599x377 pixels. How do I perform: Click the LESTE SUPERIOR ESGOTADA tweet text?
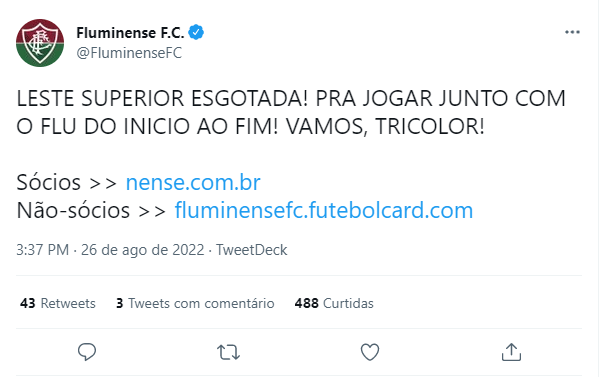tap(291, 112)
